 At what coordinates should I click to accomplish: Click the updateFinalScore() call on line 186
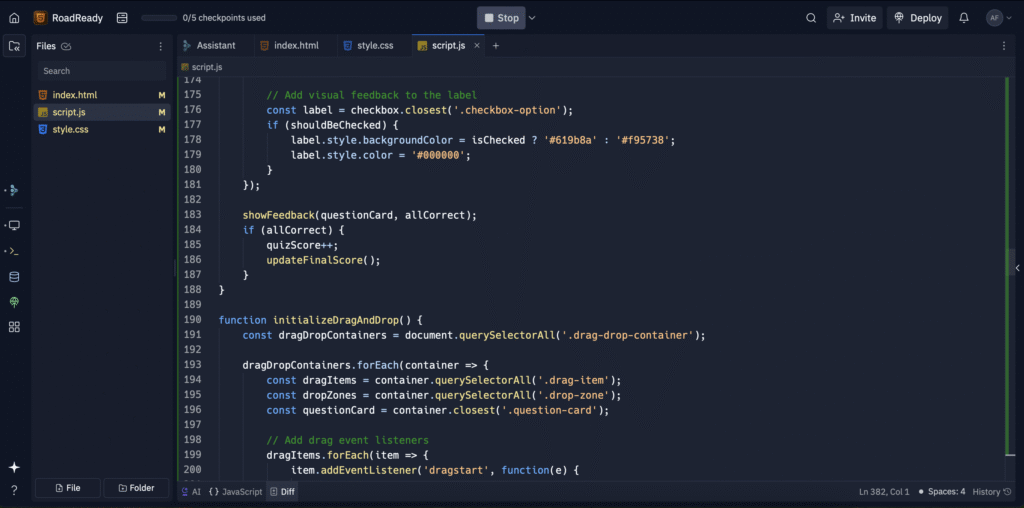coord(323,260)
